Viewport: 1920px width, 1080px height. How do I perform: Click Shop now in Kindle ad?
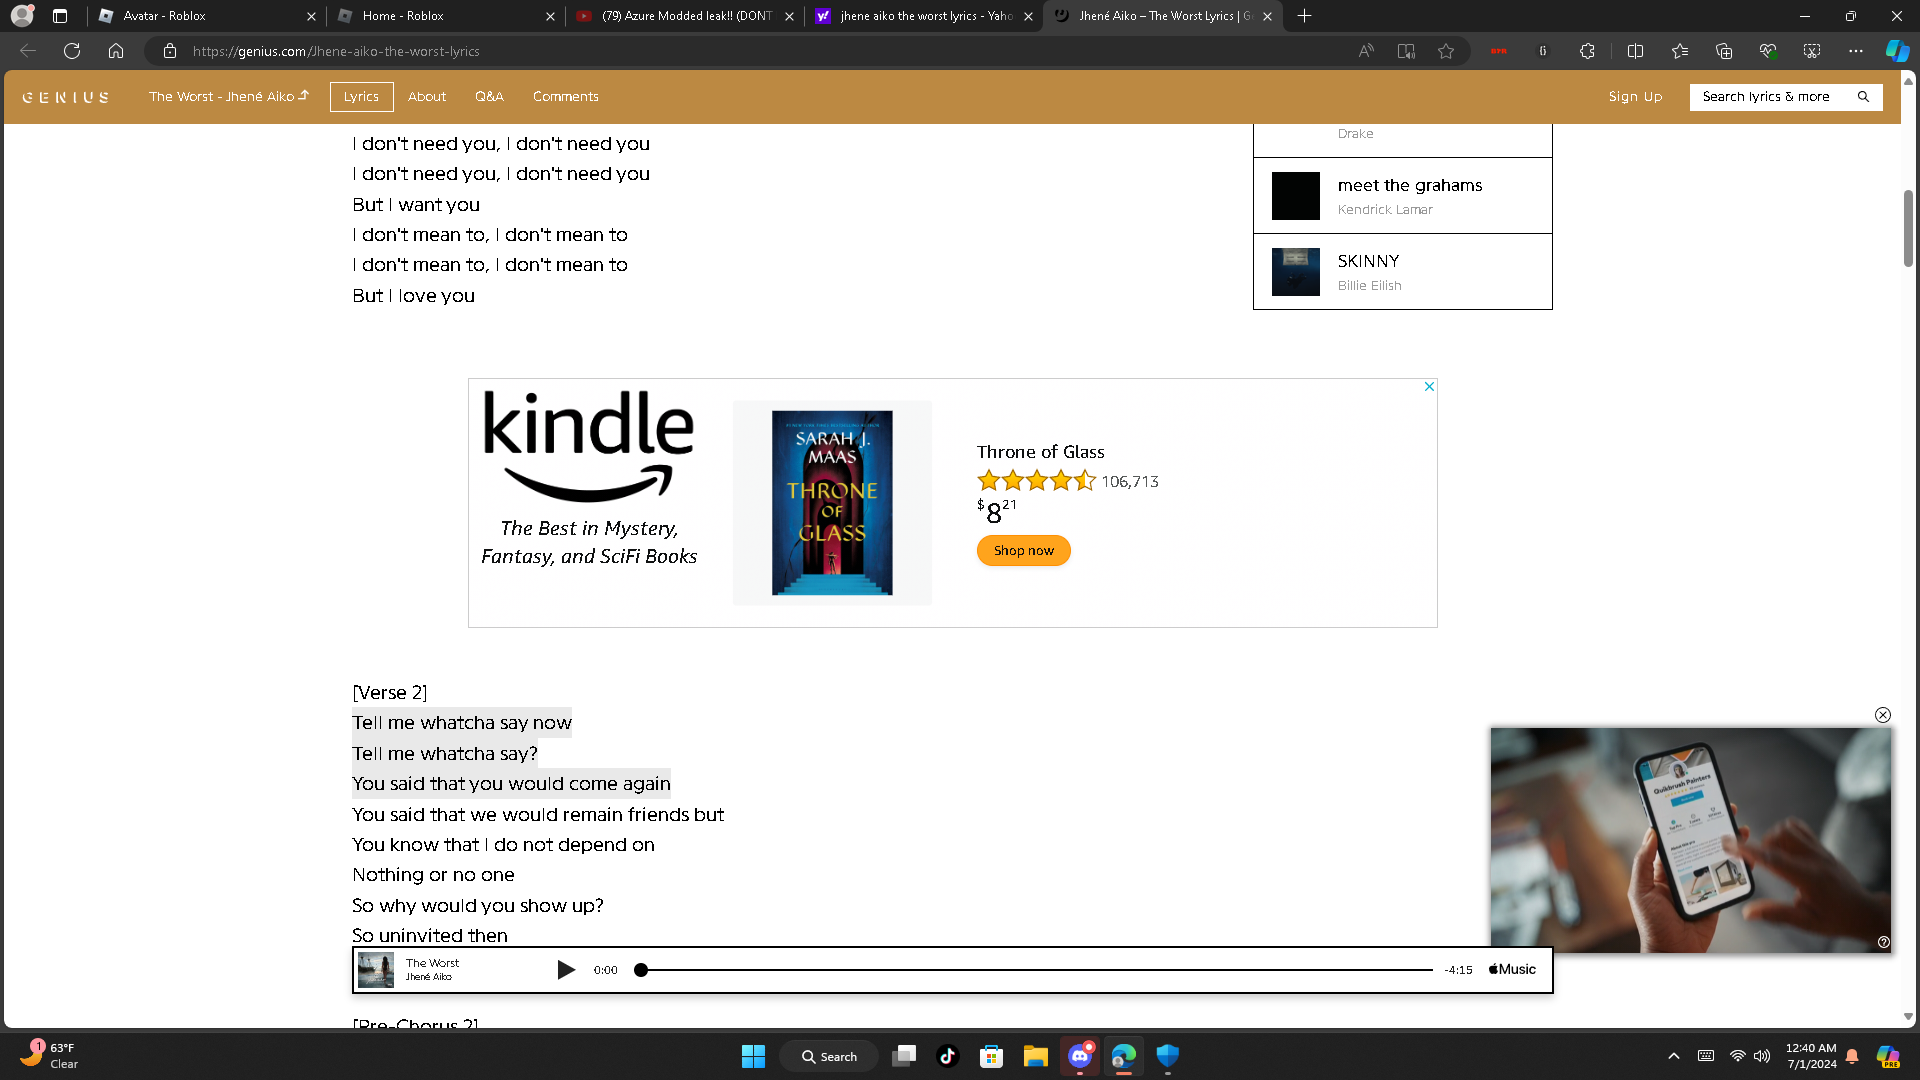coord(1024,551)
